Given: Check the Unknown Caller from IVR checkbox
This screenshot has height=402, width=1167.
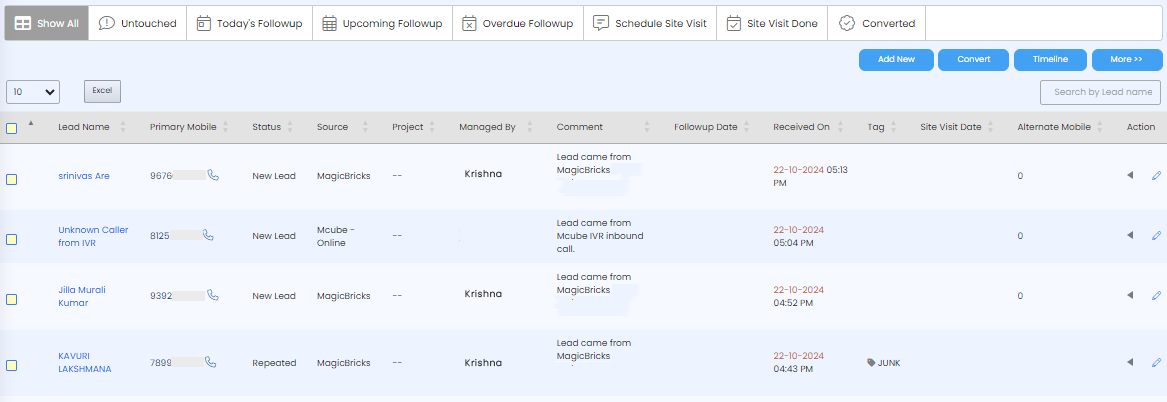Looking at the screenshot, I should [x=11, y=239].
